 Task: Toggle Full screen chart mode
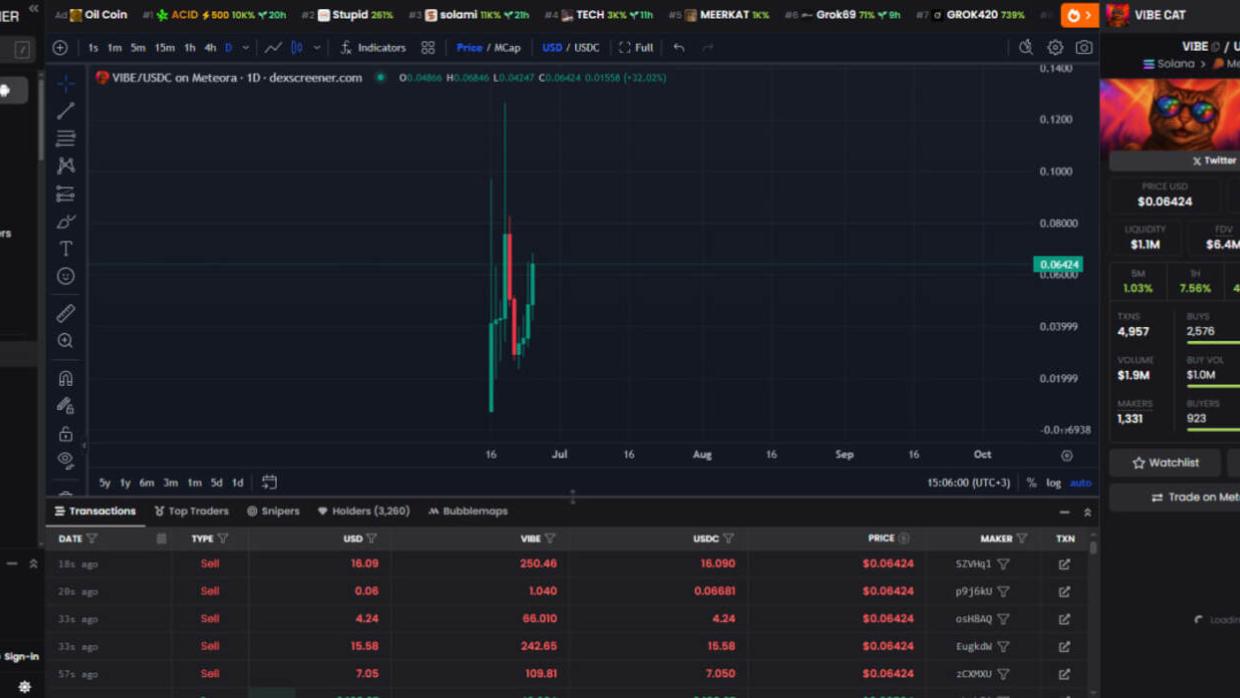click(x=636, y=47)
